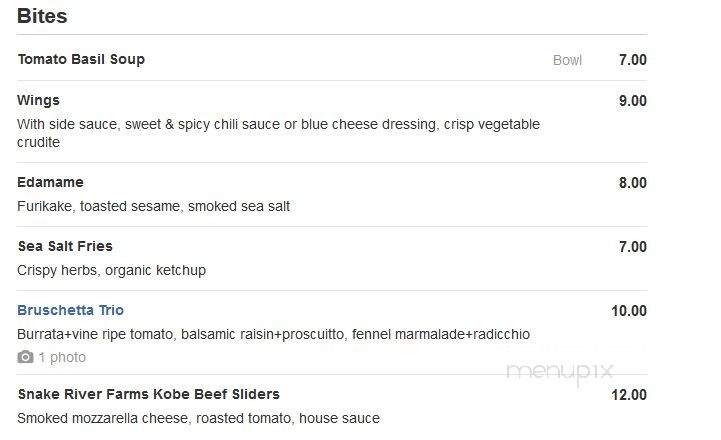721x440 pixels.
Task: Click the Furikake, toasted sesame description
Action: coord(154,206)
